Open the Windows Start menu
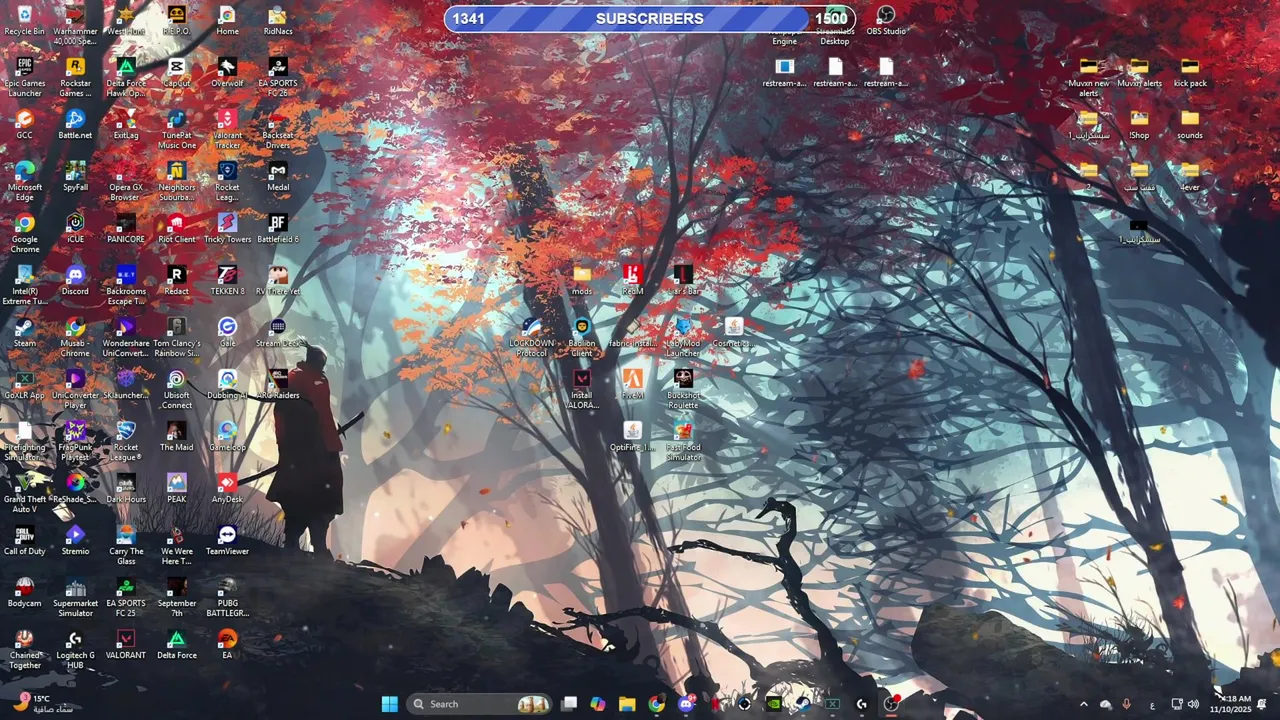This screenshot has width=1280, height=720. click(x=389, y=704)
